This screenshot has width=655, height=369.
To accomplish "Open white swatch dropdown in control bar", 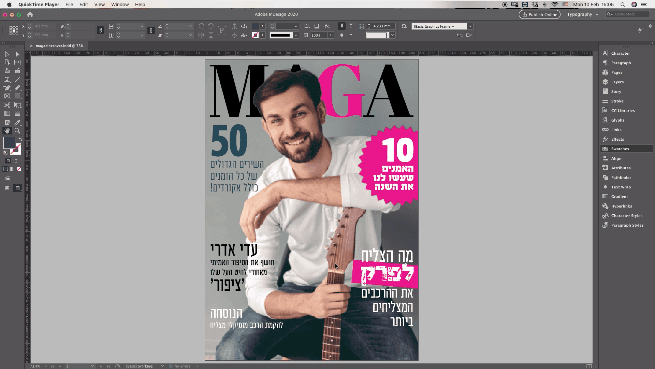I will point(392,36).
